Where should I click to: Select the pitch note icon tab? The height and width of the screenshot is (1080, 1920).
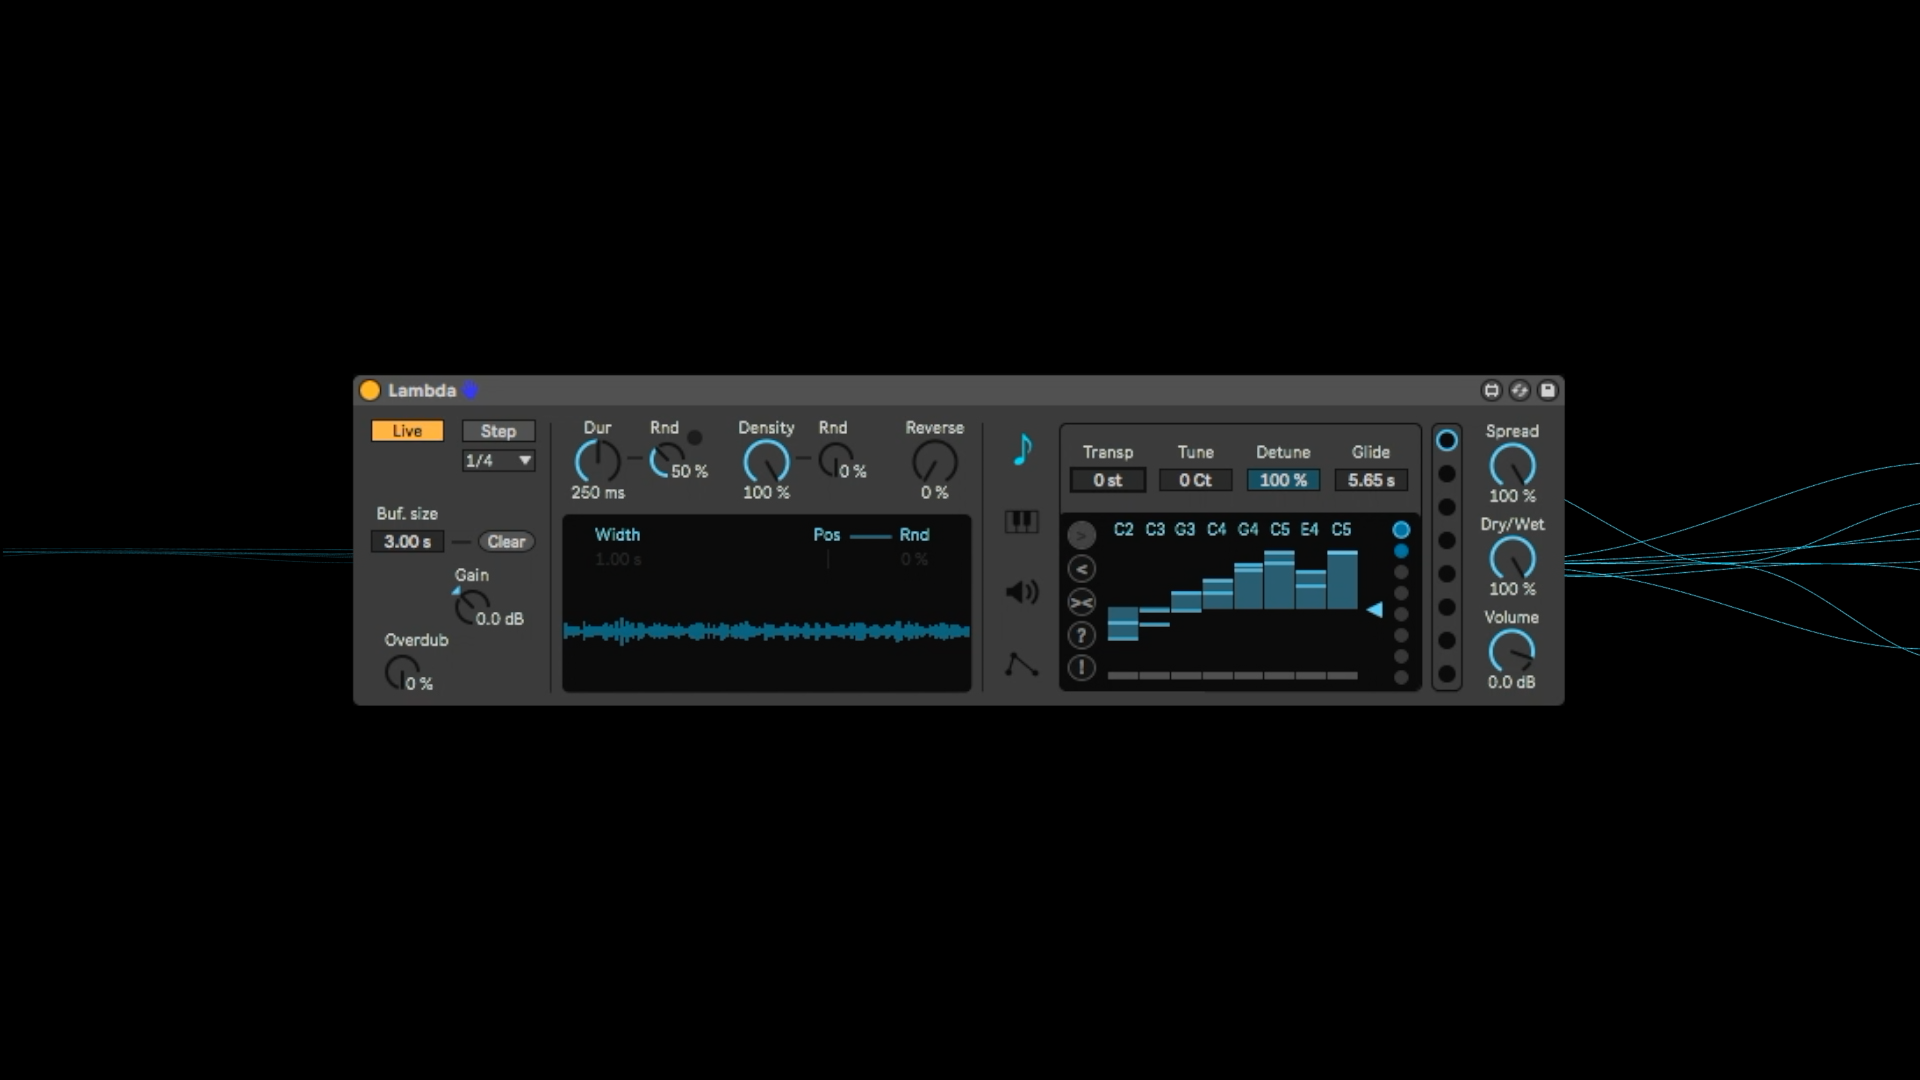tap(1022, 450)
